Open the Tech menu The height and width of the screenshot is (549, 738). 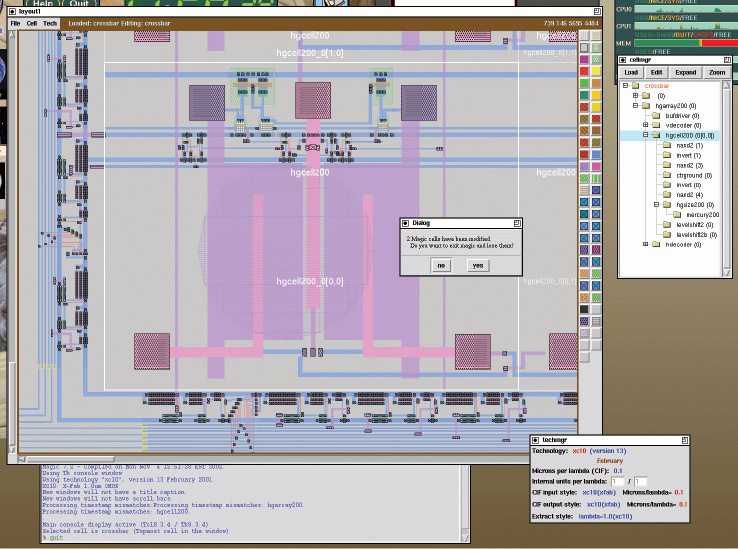point(50,22)
